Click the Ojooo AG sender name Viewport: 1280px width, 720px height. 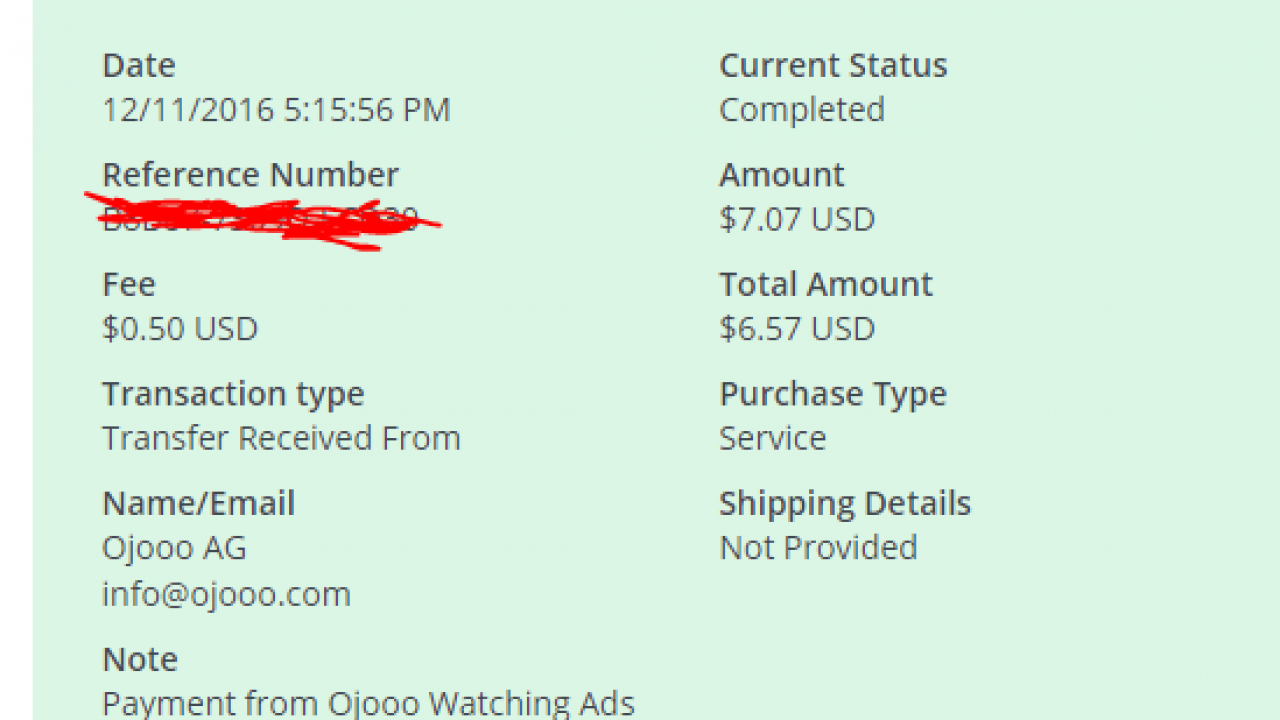(174, 548)
